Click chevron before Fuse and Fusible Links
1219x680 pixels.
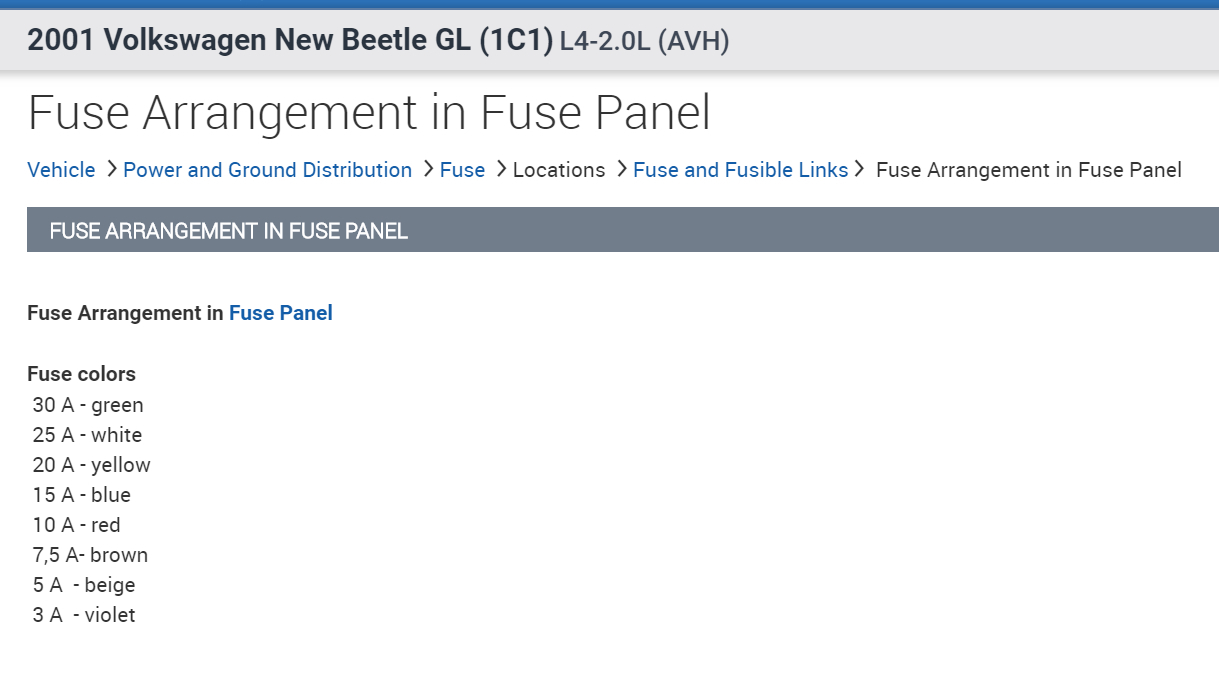621,170
